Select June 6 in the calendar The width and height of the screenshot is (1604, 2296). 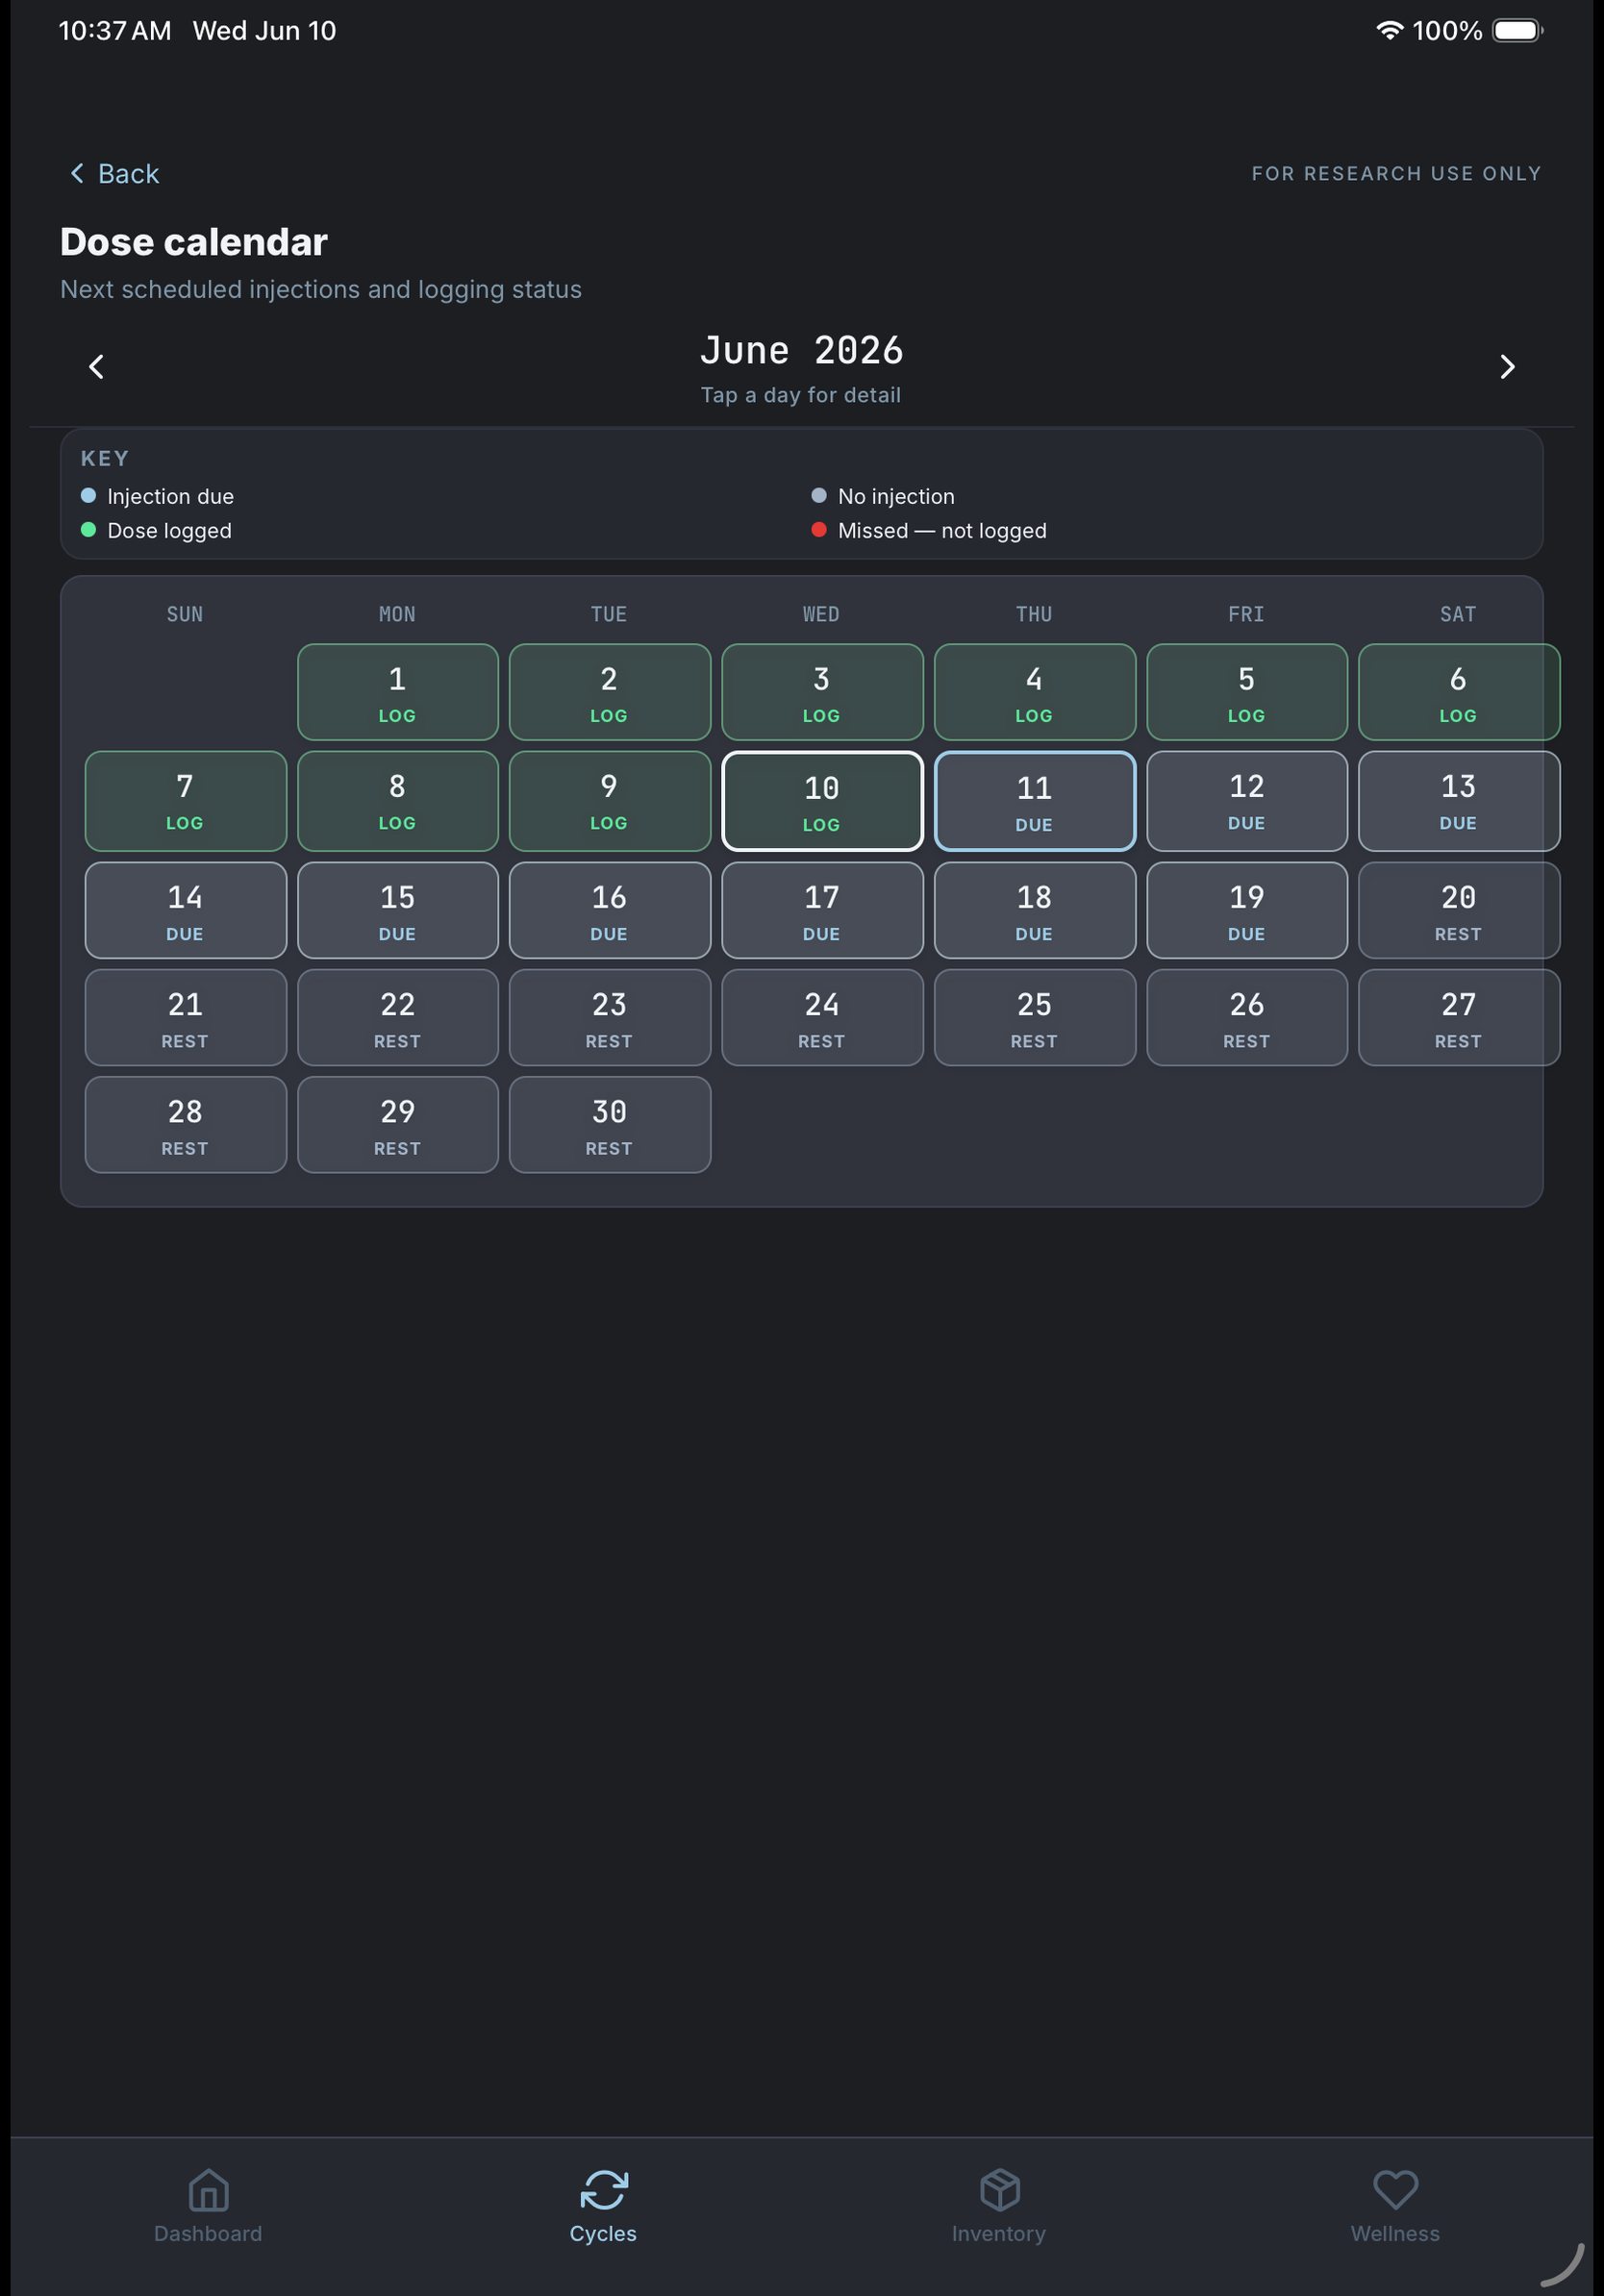click(x=1459, y=692)
